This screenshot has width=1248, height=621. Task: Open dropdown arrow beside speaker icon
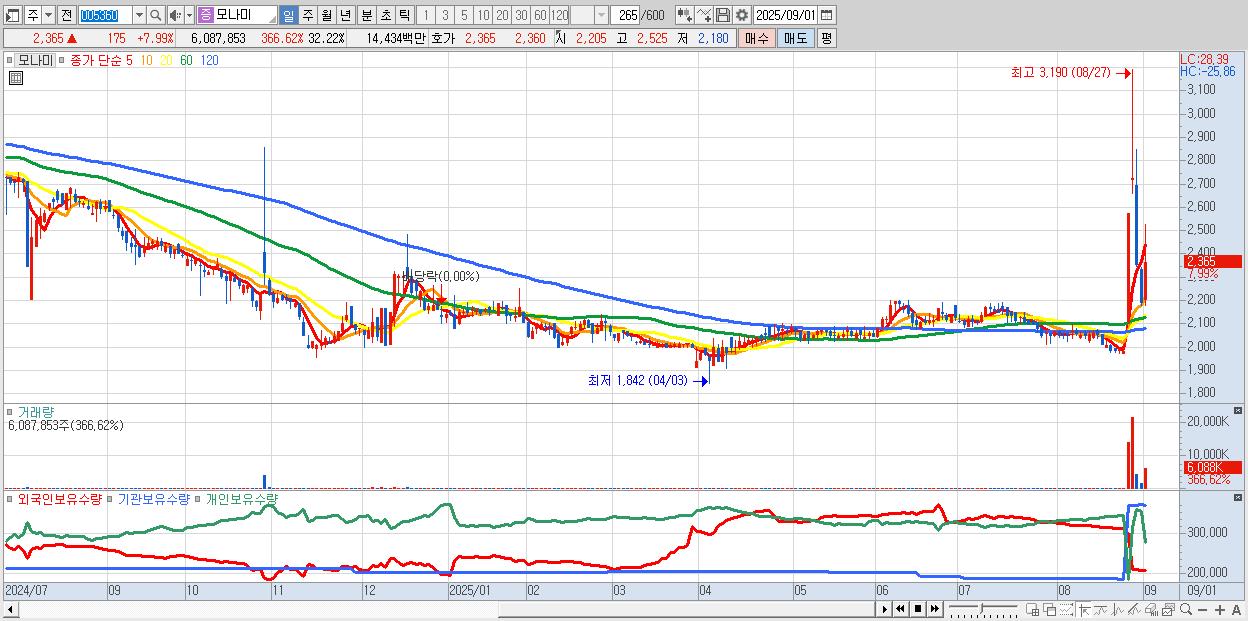point(189,15)
